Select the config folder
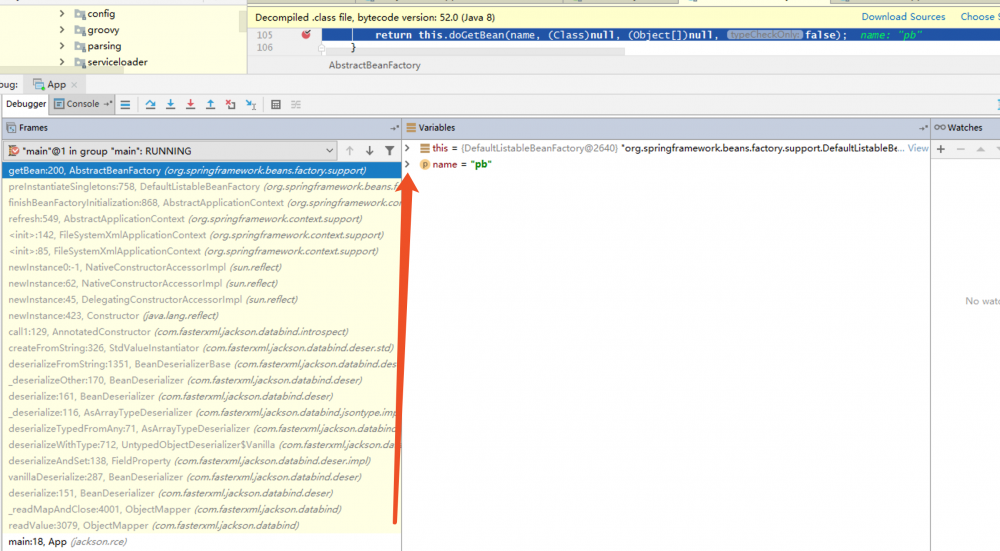This screenshot has height=551, width=1000. point(95,13)
